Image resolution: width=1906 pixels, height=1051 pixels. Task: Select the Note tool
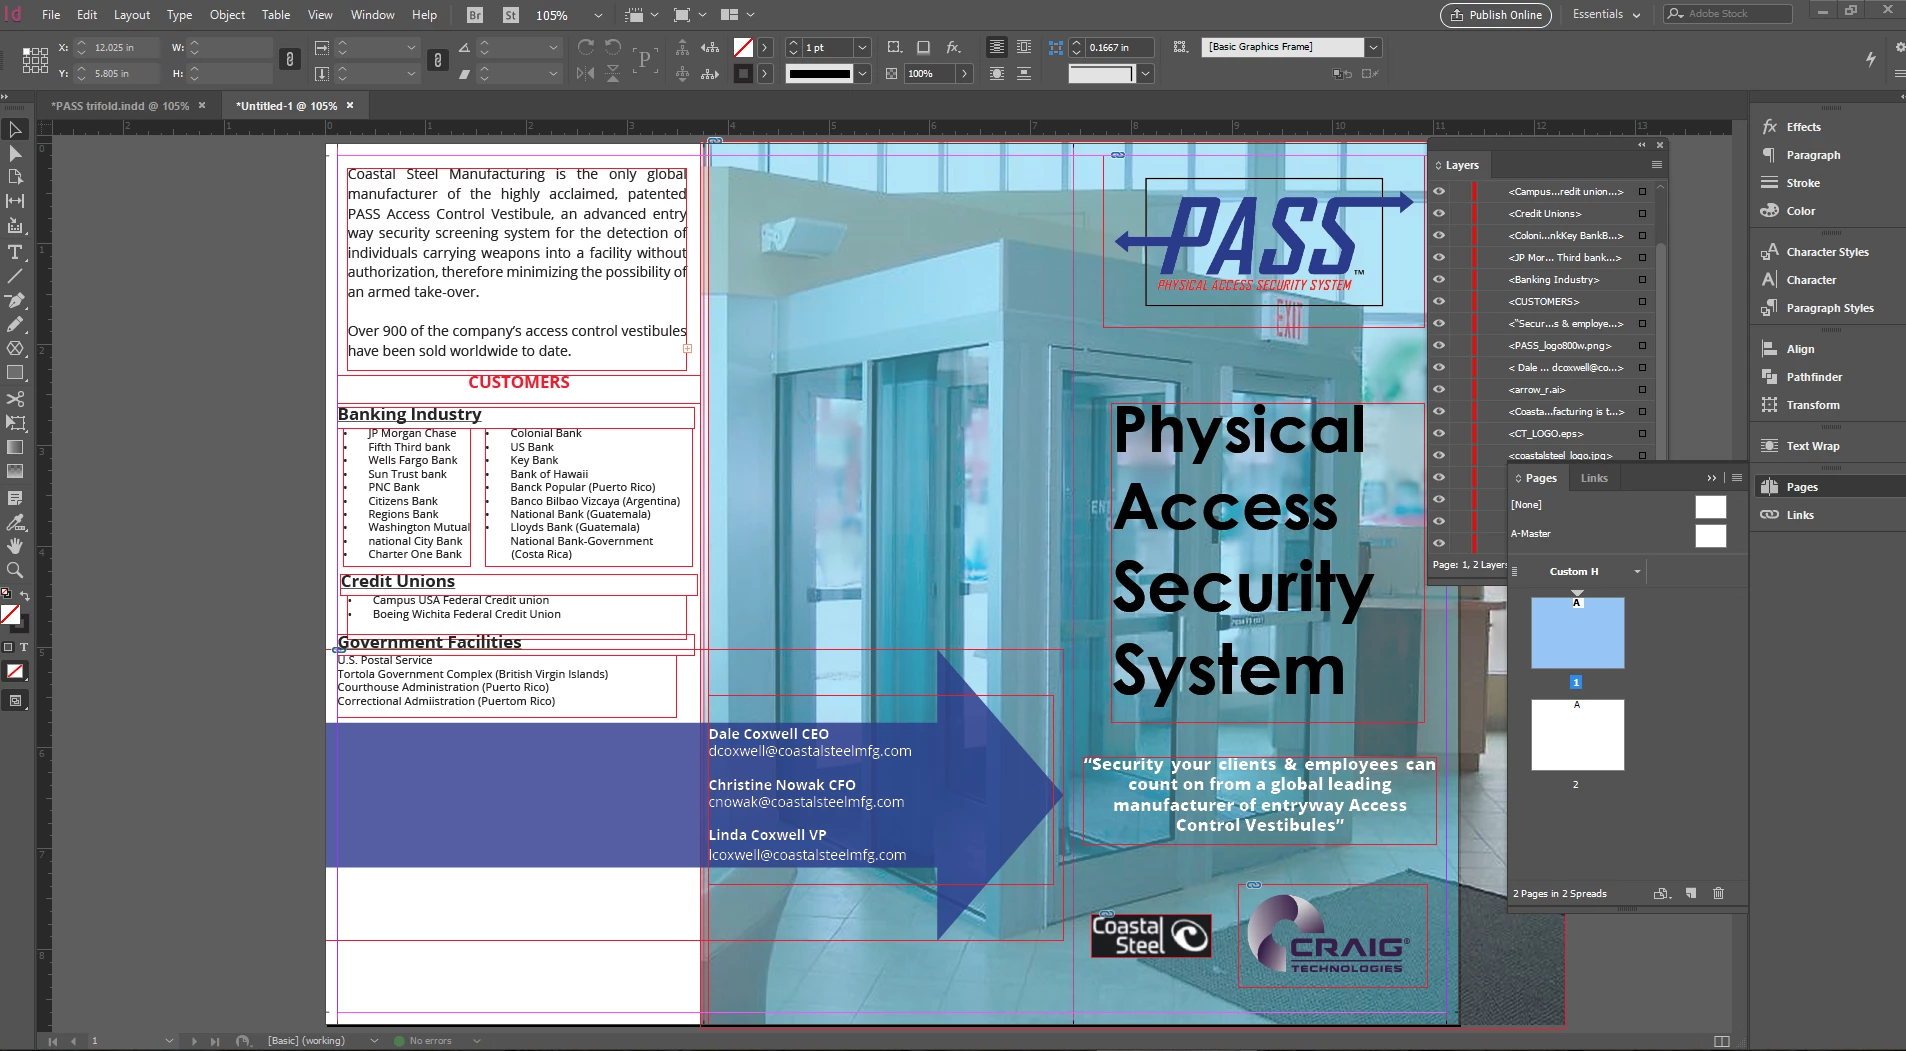click(x=15, y=497)
